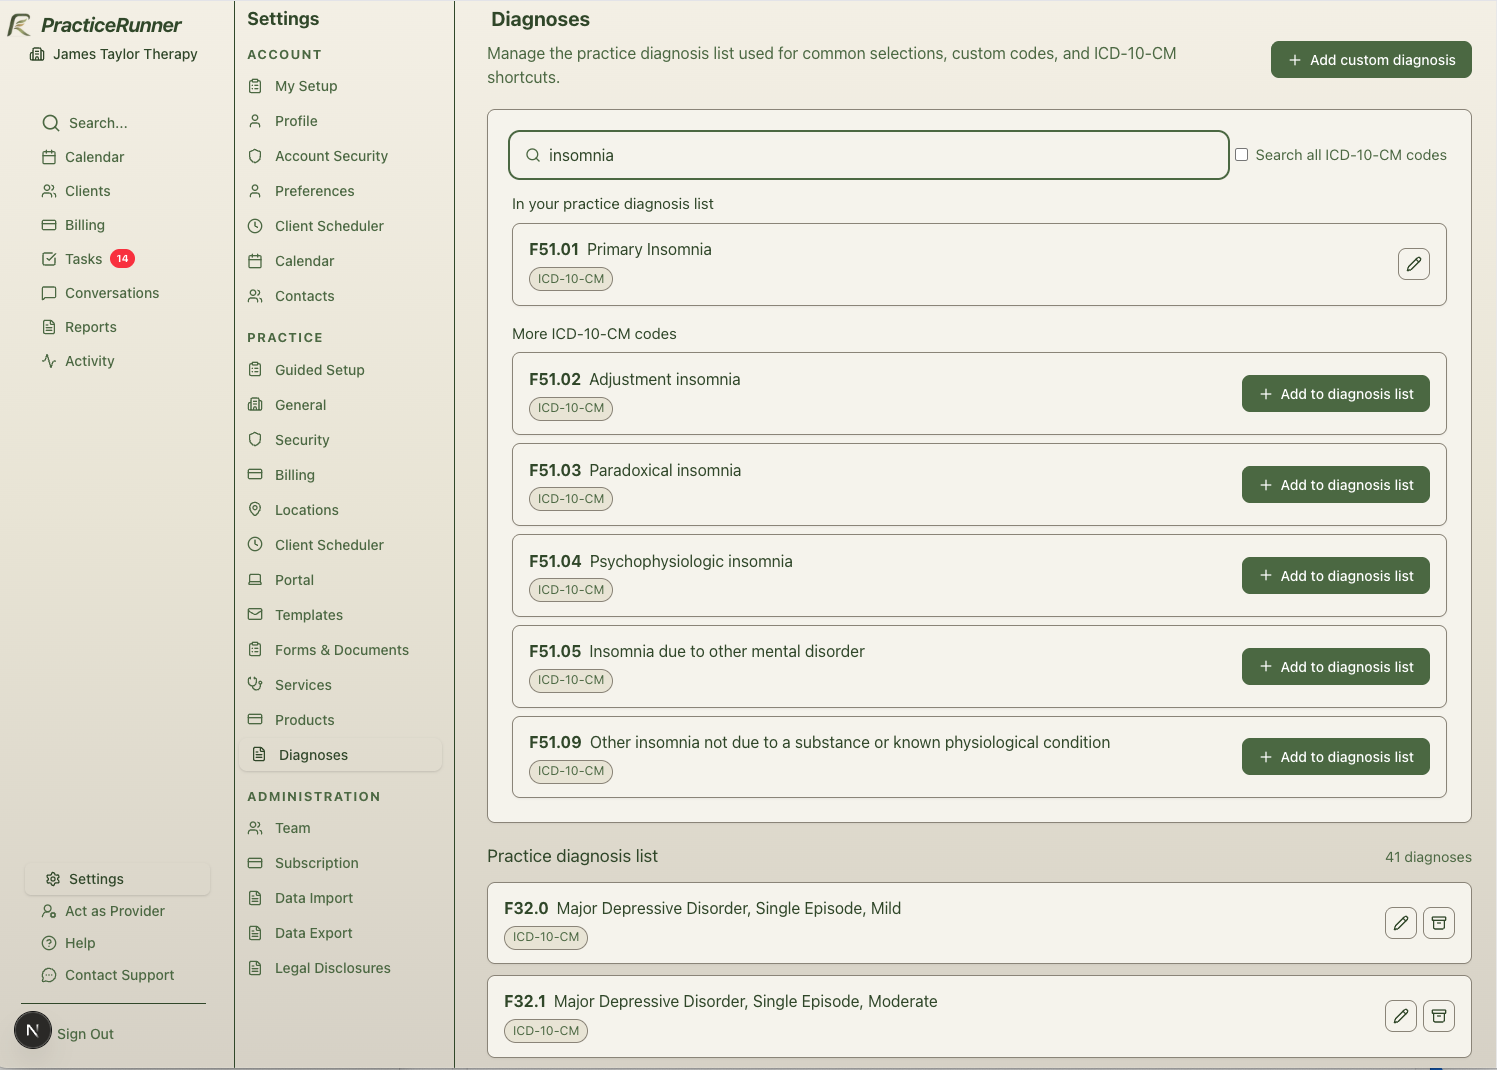Add F51.02 Adjustment insomnia to diagnosis list
1497x1070 pixels.
[1336, 394]
